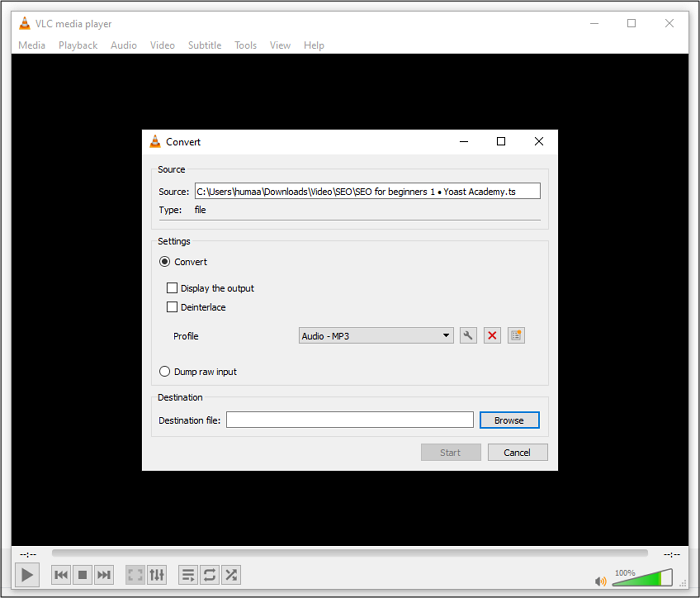
Task: Skip to next media track
Action: click(104, 575)
